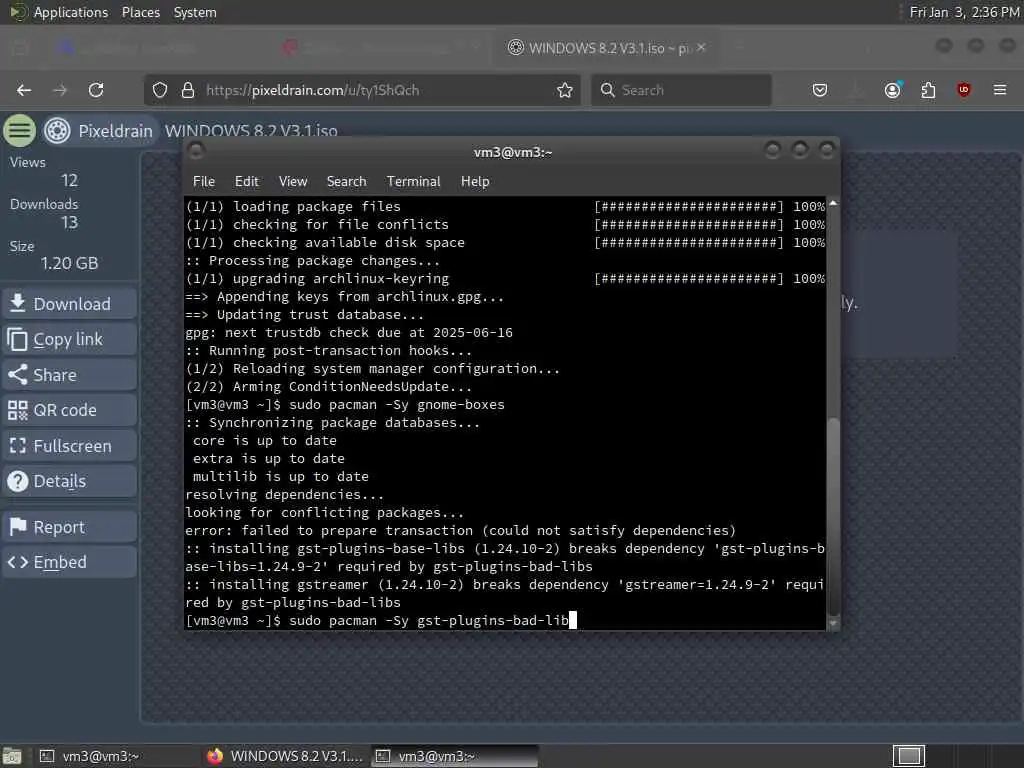Click the show desktop icon in bottom panel
1024x768 pixels.
click(12, 756)
